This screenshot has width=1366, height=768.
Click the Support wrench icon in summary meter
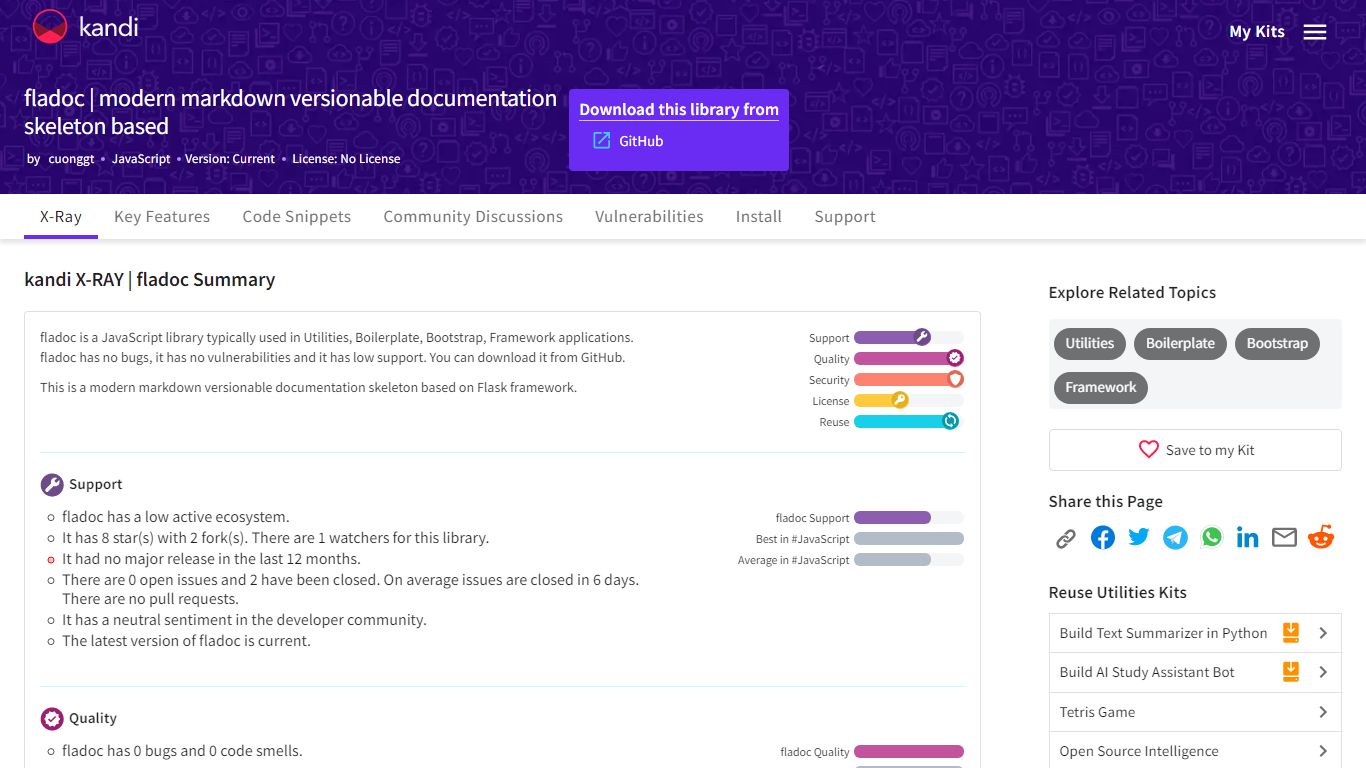(x=922, y=337)
